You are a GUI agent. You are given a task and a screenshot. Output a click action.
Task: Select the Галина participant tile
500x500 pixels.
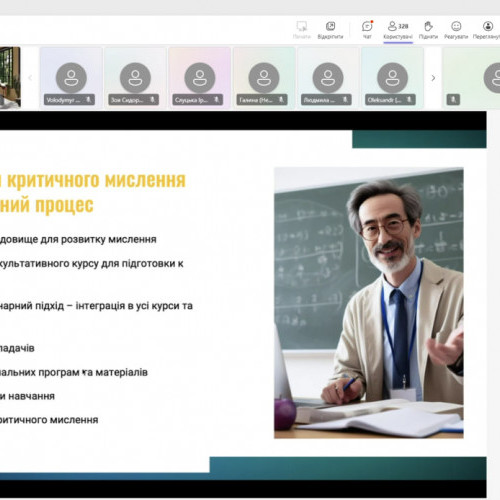point(264,78)
